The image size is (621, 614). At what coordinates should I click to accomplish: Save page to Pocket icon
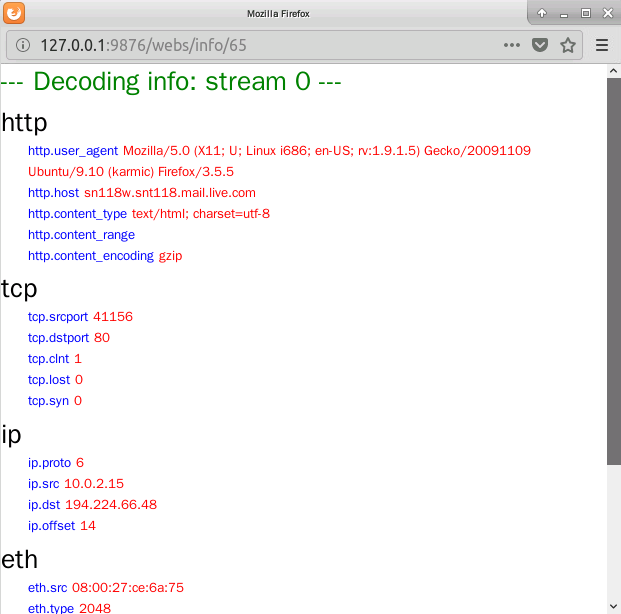(540, 45)
